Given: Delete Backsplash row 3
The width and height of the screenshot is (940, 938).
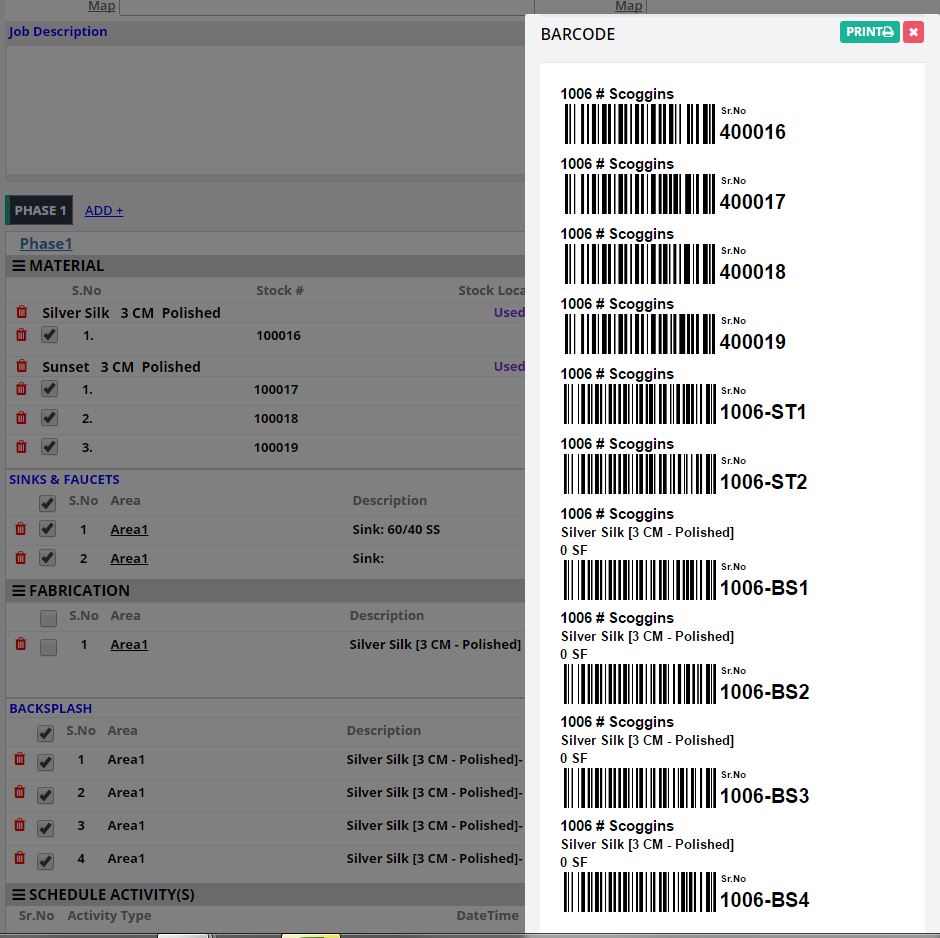Looking at the screenshot, I should coord(20,825).
